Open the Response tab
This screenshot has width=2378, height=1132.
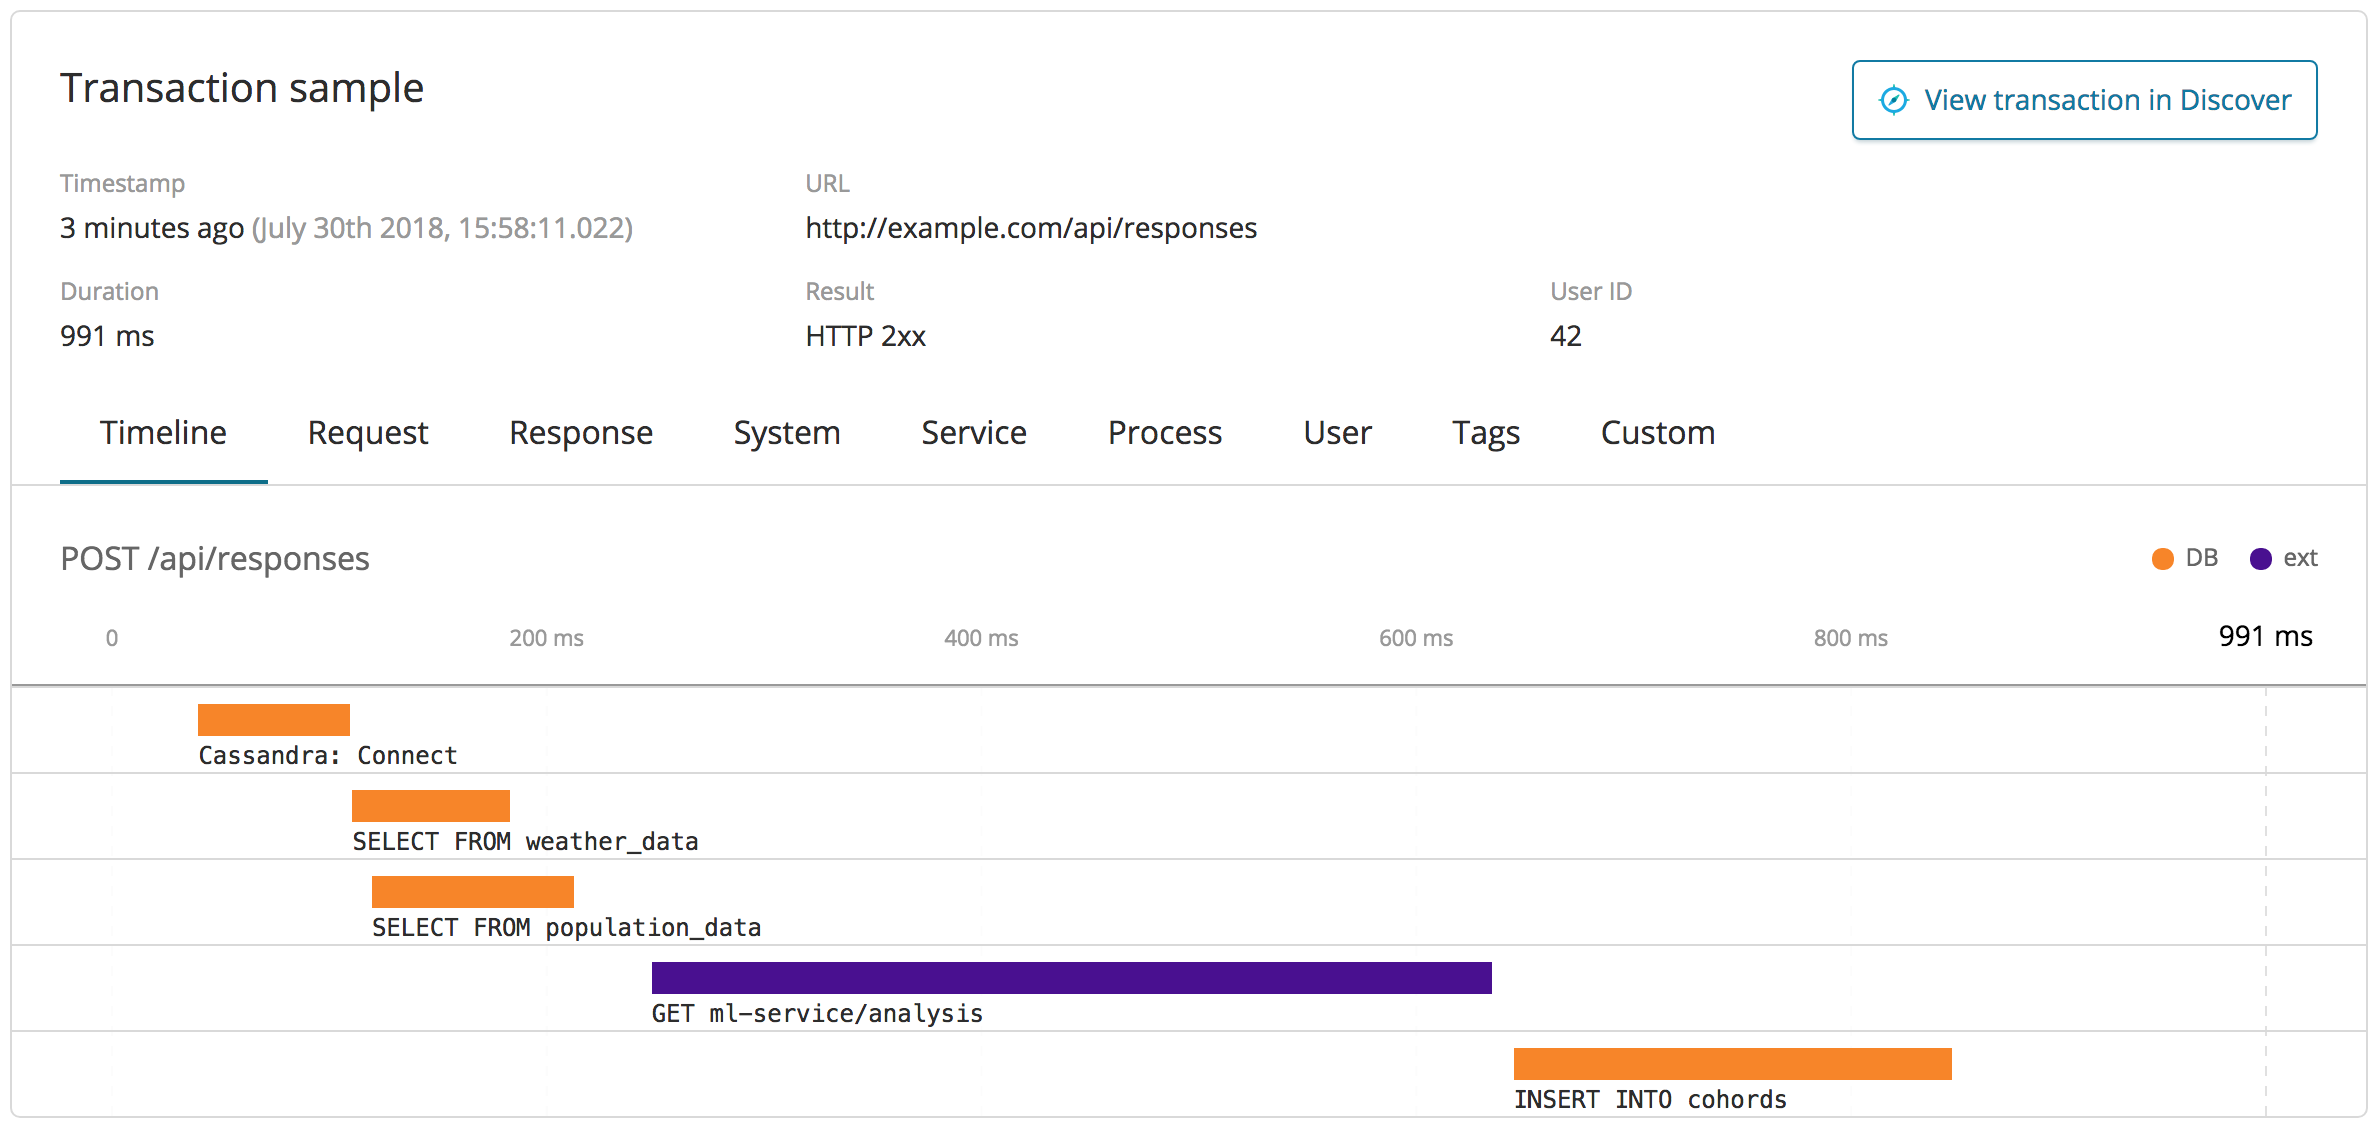click(x=581, y=432)
